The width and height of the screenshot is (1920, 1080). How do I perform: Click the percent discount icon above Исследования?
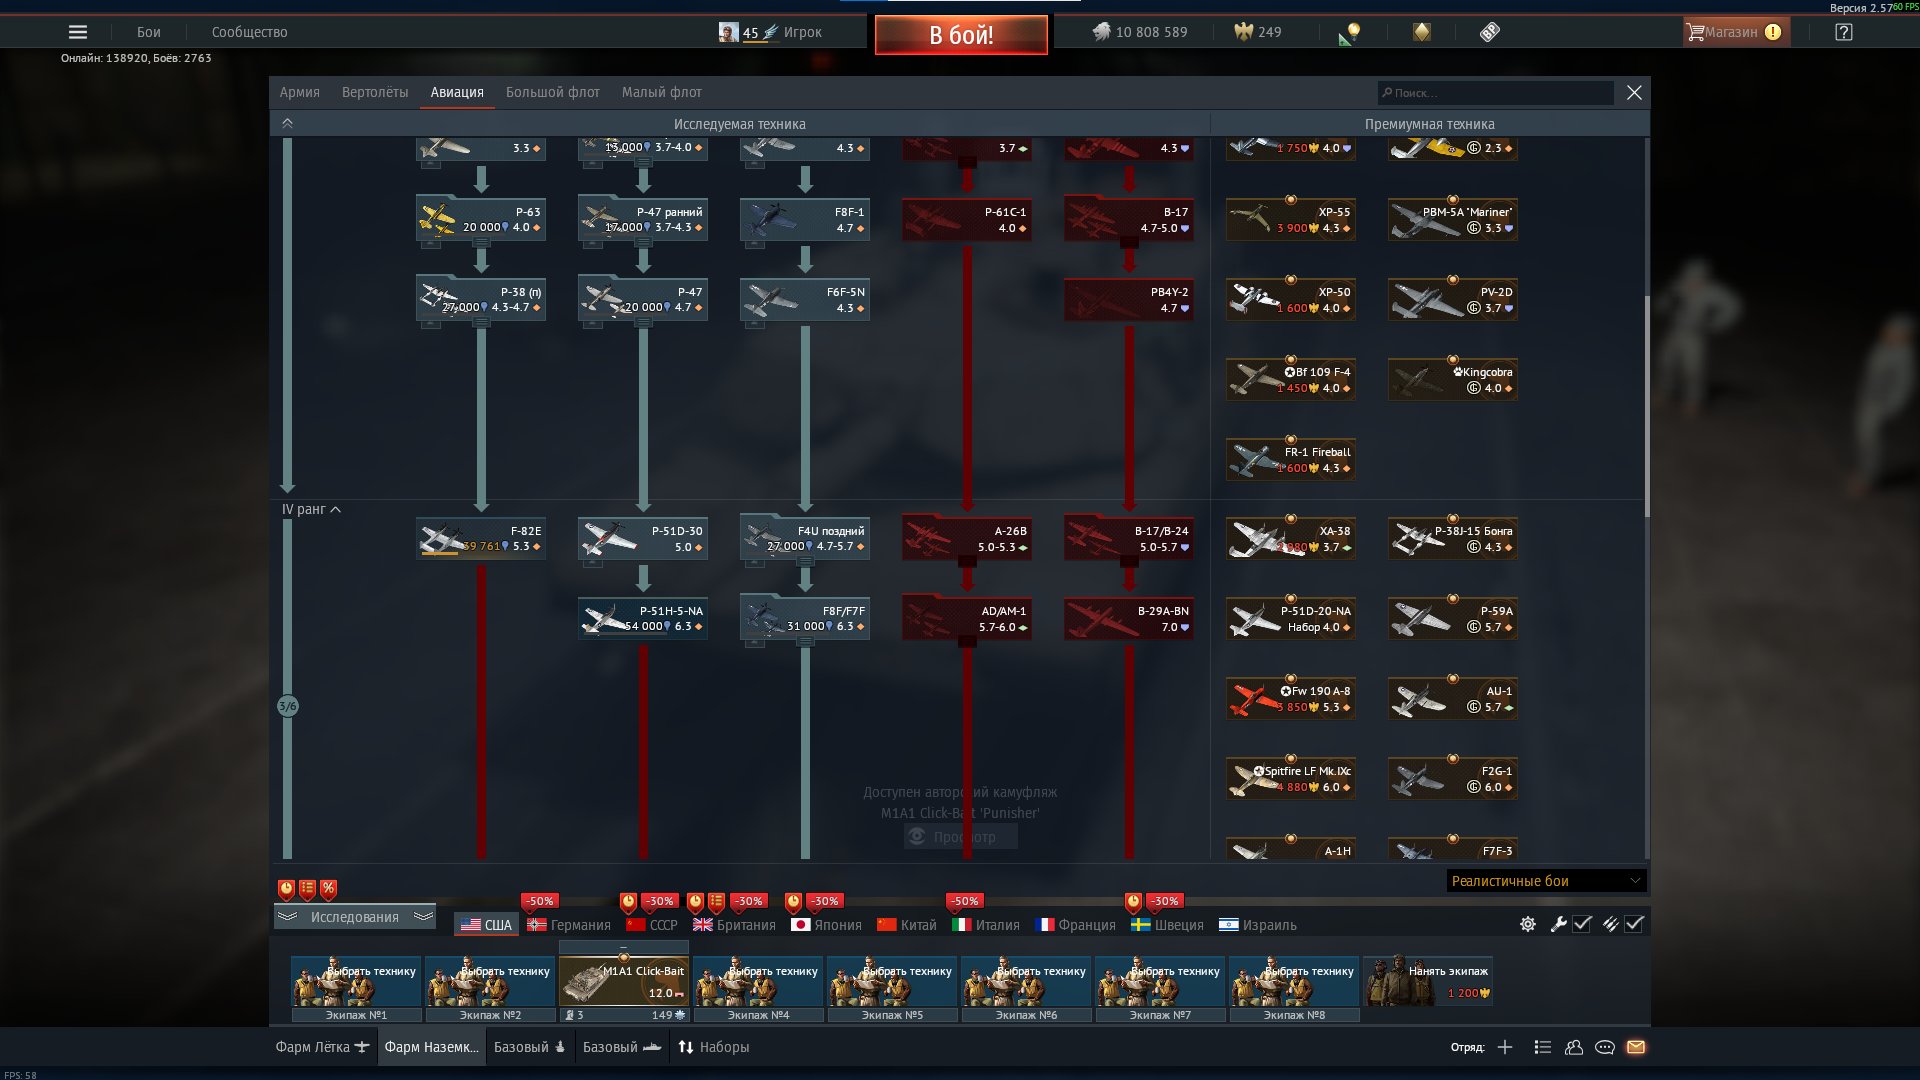328,889
